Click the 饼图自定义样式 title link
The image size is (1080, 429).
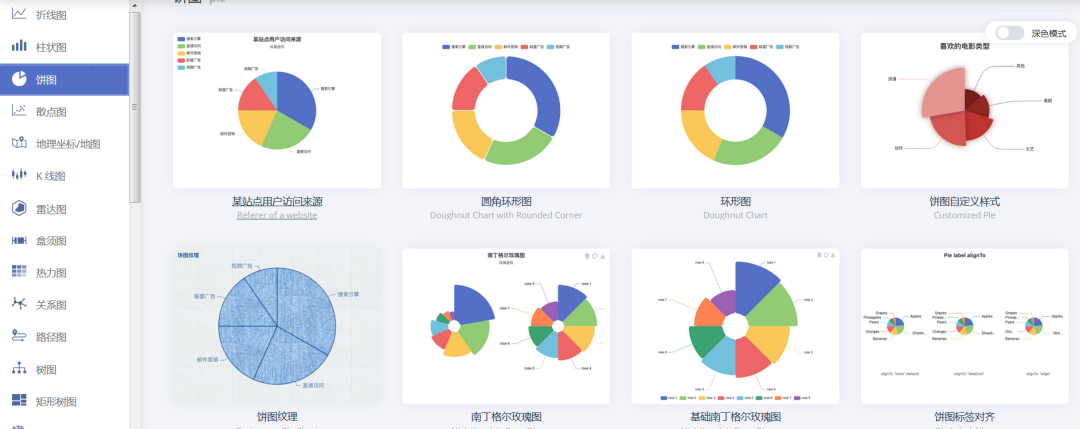pos(964,202)
